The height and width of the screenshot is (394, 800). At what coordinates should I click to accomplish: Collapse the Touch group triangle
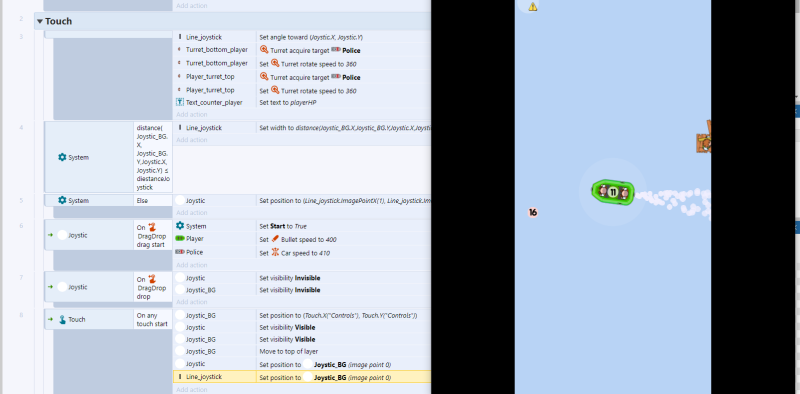[40, 21]
